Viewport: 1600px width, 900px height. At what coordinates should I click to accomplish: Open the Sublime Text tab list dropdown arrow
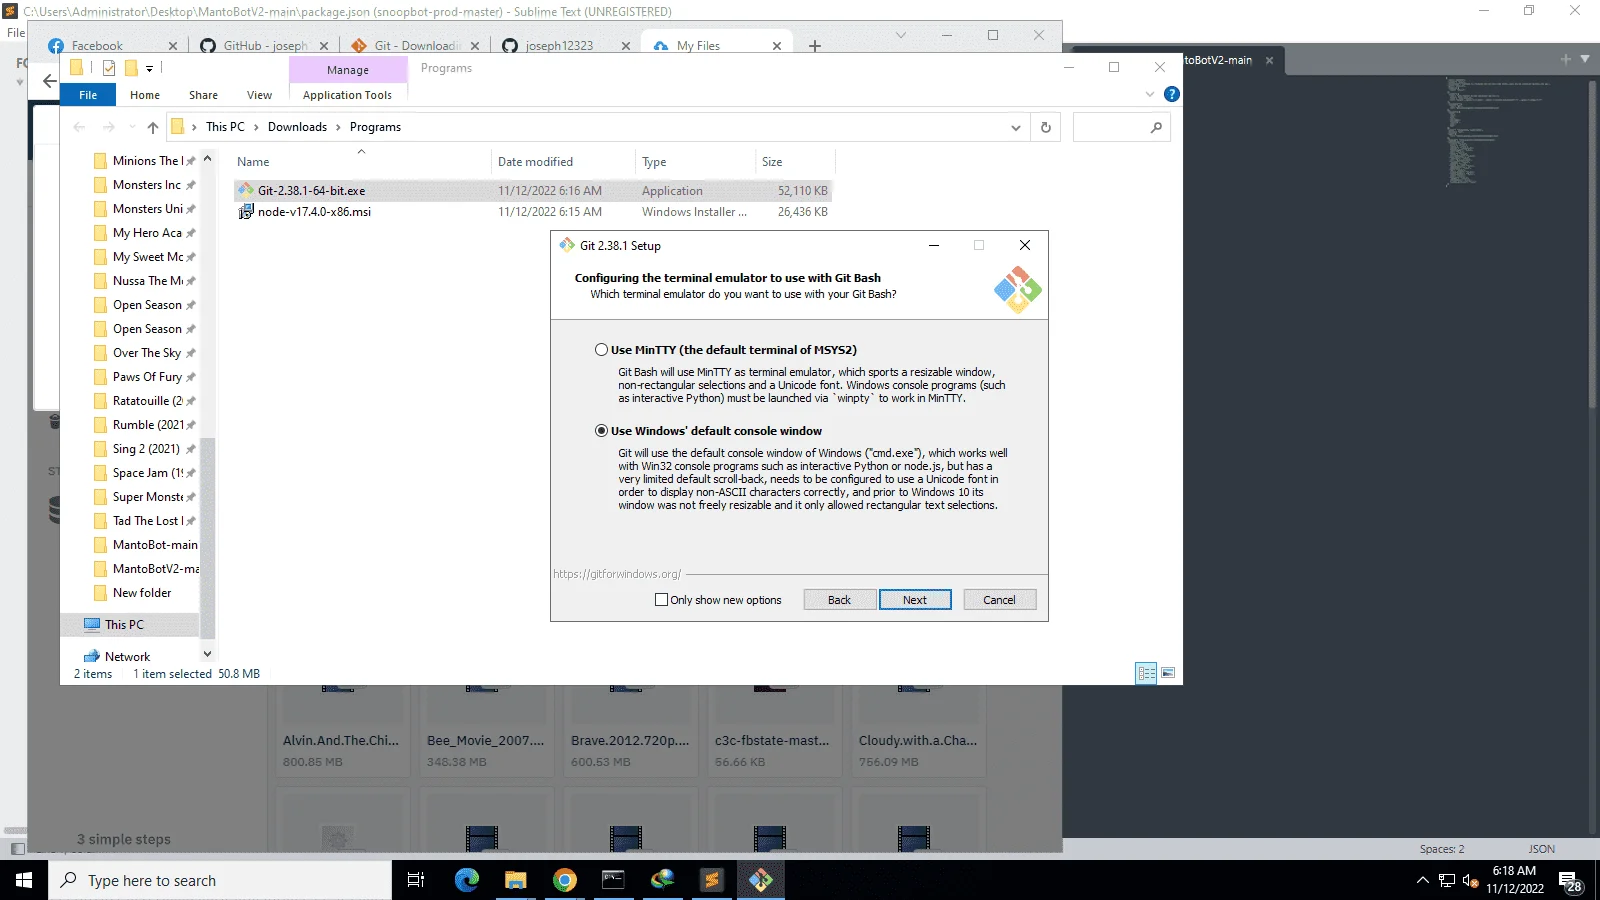[1585, 59]
